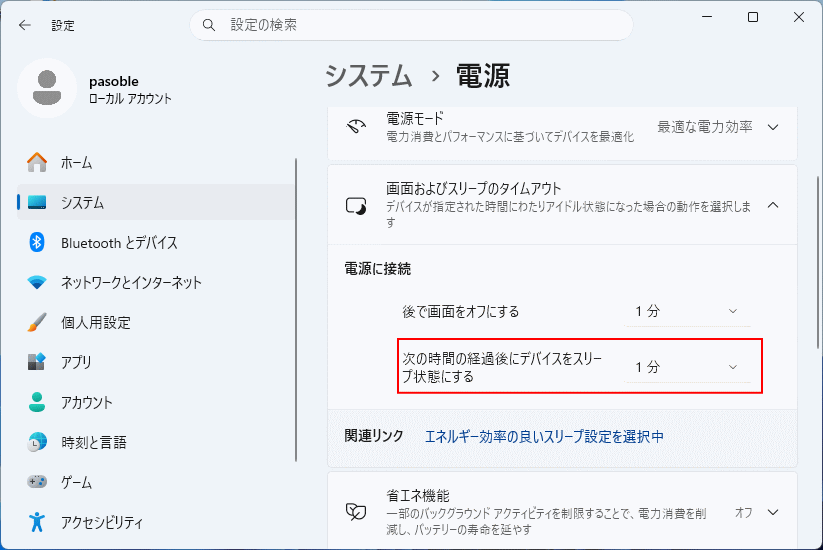This screenshot has height=550, width=823.
Task: Maximize the 設定 window
Action: [x=753, y=17]
